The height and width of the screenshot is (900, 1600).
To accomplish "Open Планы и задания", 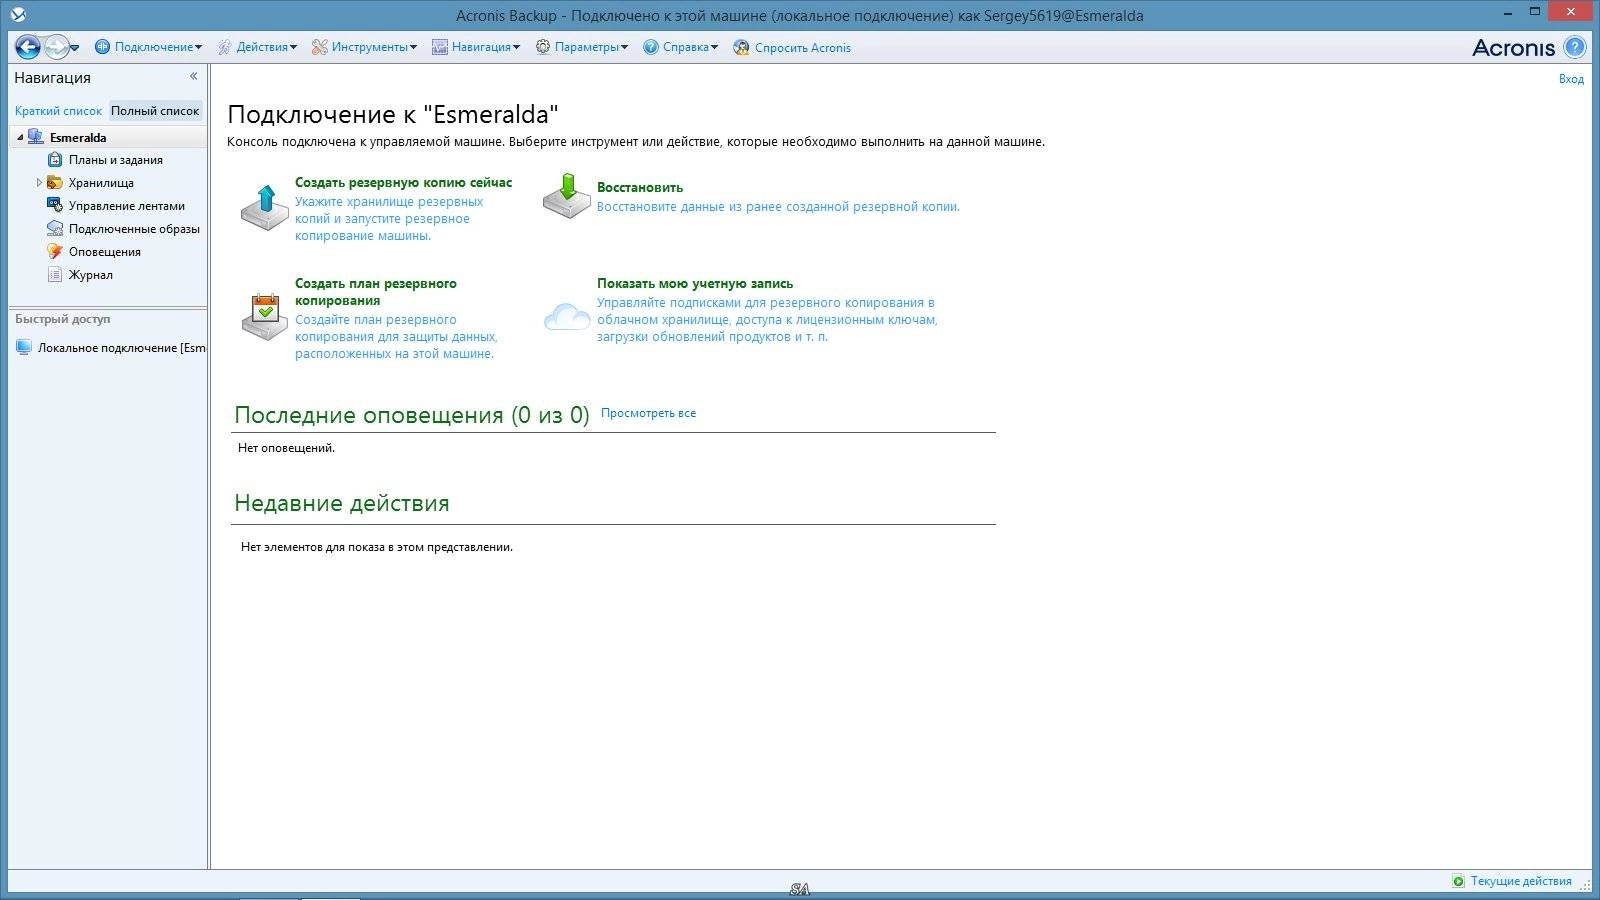I will click(115, 160).
